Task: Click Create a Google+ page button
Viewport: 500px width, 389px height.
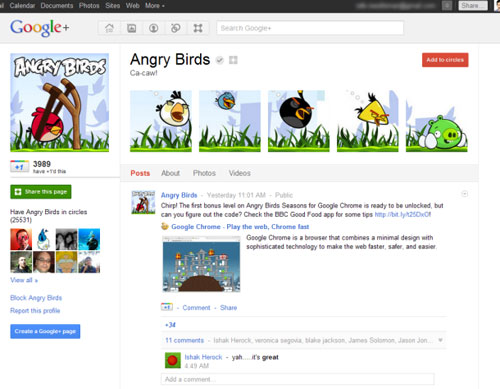Action: (x=45, y=331)
